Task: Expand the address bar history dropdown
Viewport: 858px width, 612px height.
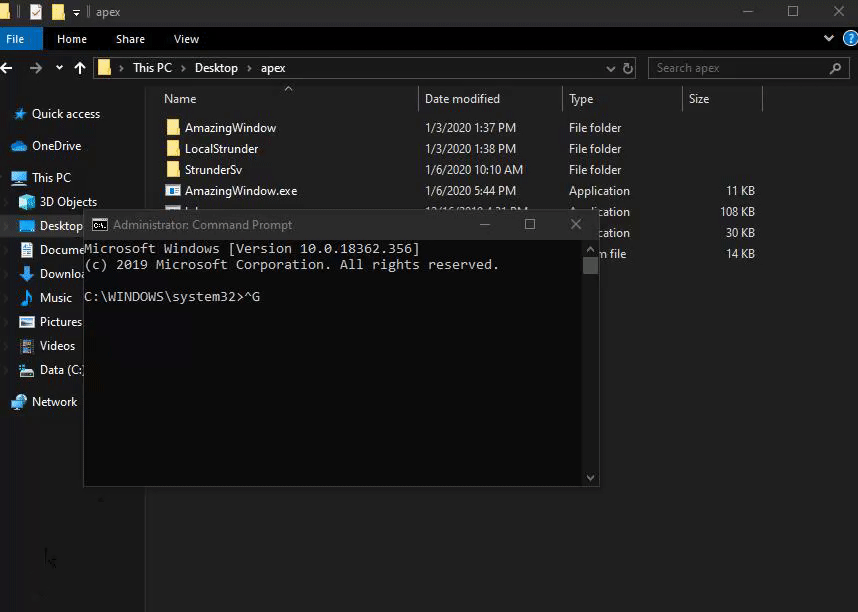Action: click(611, 68)
